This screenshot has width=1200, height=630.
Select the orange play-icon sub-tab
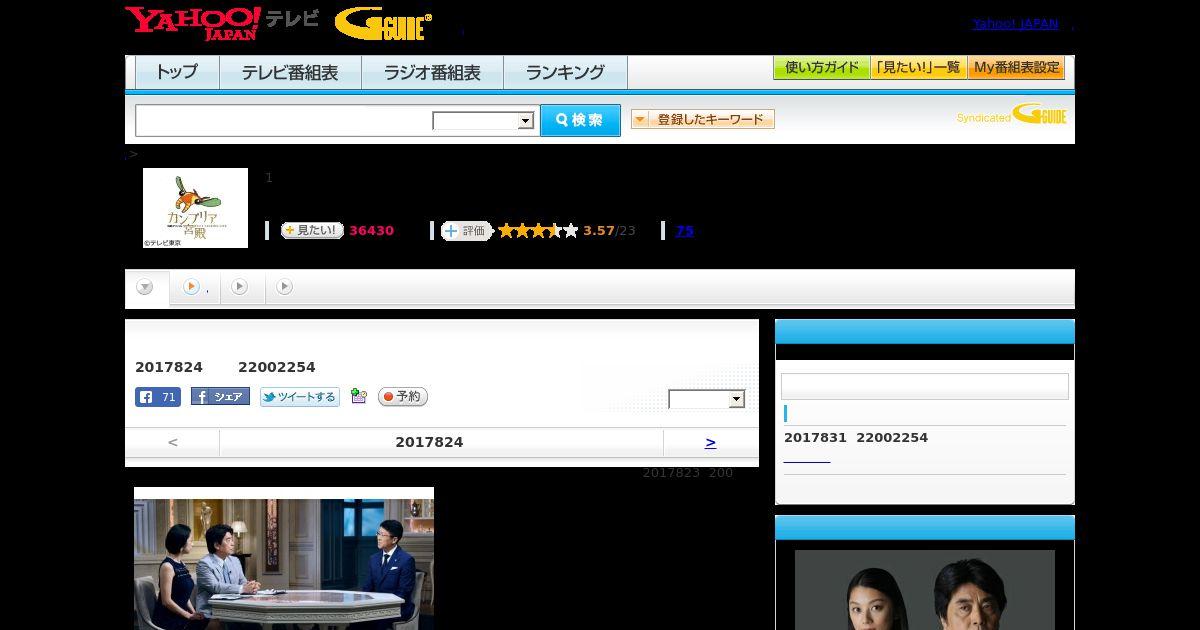coord(194,287)
